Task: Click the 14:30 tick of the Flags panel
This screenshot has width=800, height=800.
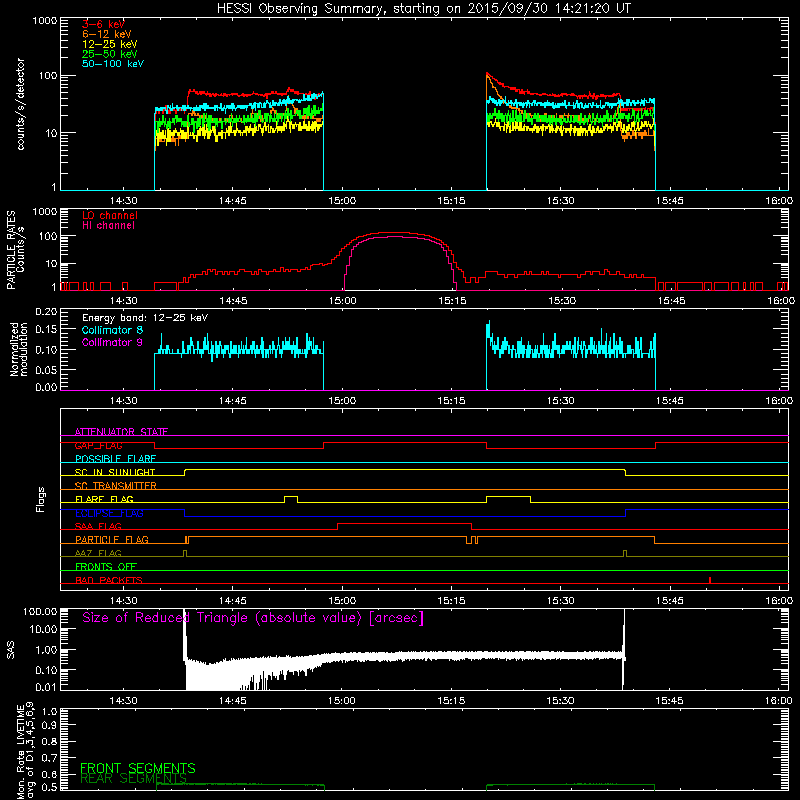Action: point(123,601)
